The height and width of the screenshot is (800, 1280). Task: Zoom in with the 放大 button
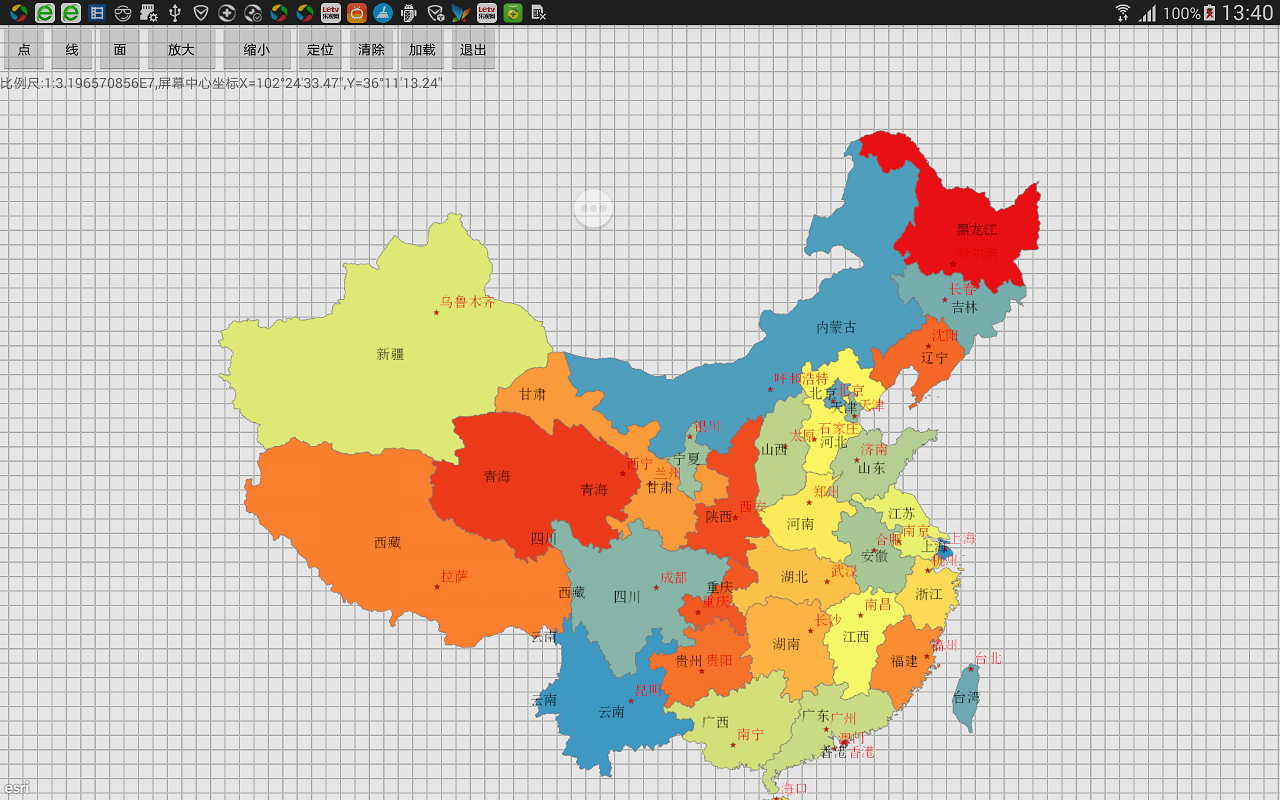(181, 49)
